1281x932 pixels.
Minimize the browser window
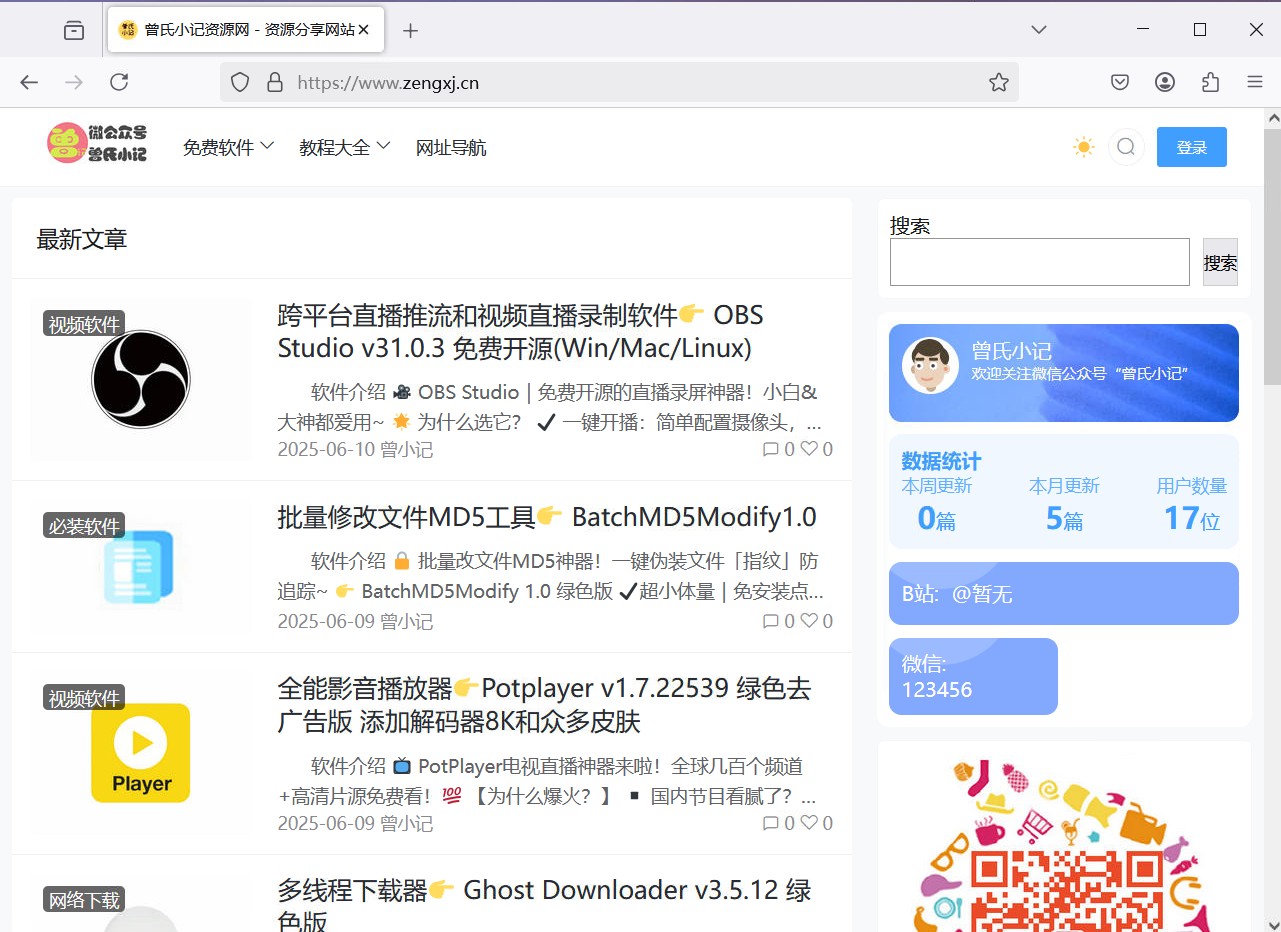coord(1143,30)
